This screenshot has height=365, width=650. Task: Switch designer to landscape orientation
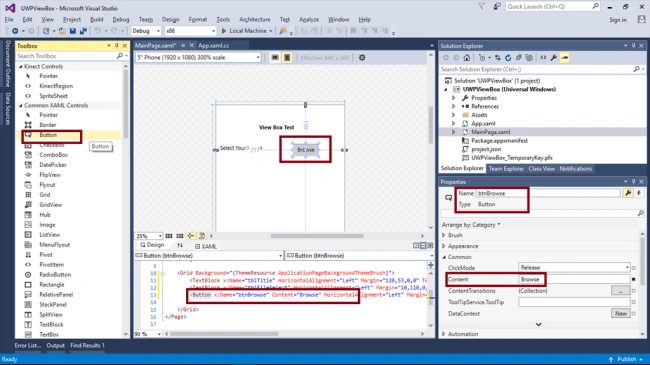275,58
